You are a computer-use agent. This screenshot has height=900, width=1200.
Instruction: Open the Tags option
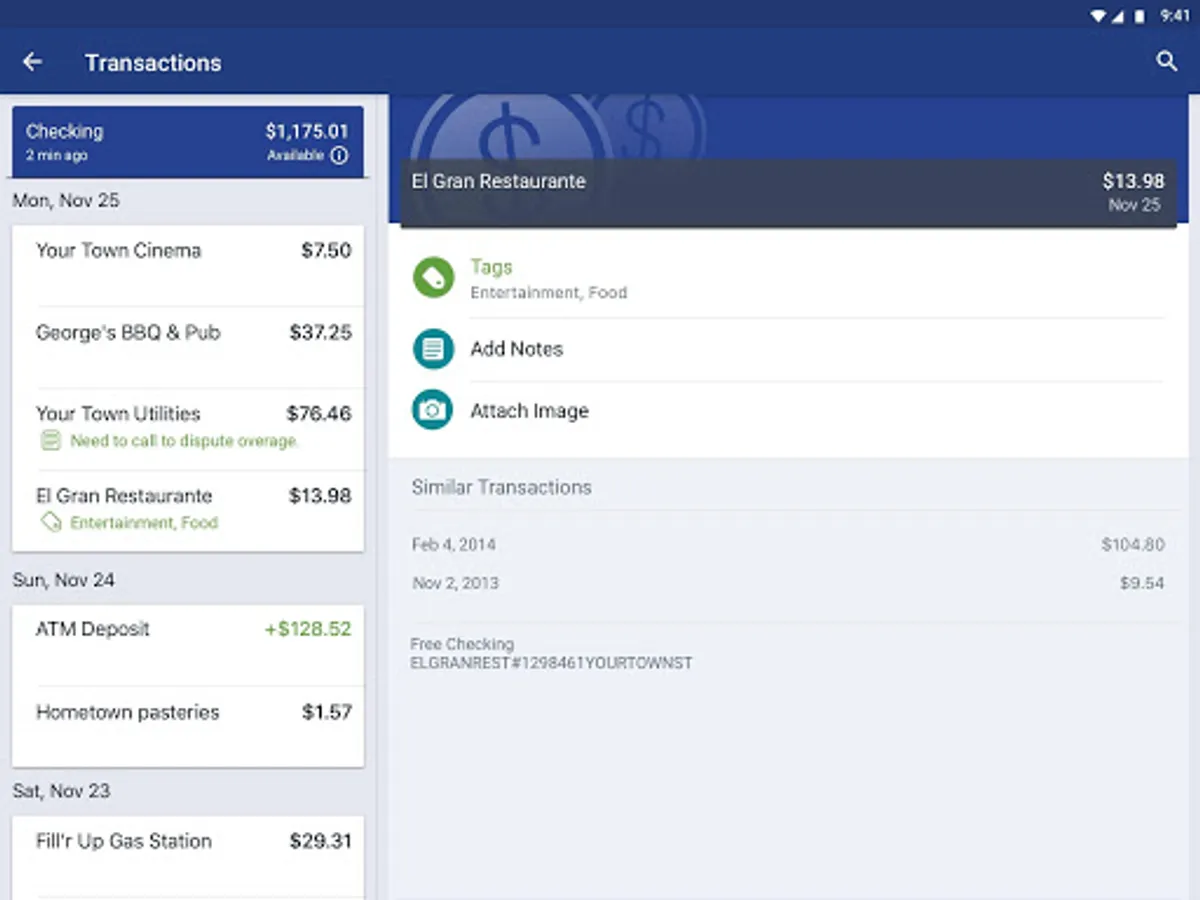coord(788,279)
